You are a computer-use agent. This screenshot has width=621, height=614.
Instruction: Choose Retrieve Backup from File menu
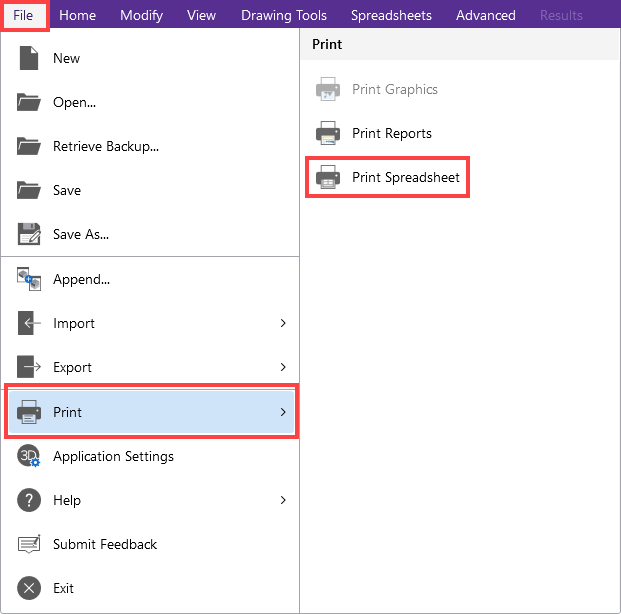click(105, 146)
